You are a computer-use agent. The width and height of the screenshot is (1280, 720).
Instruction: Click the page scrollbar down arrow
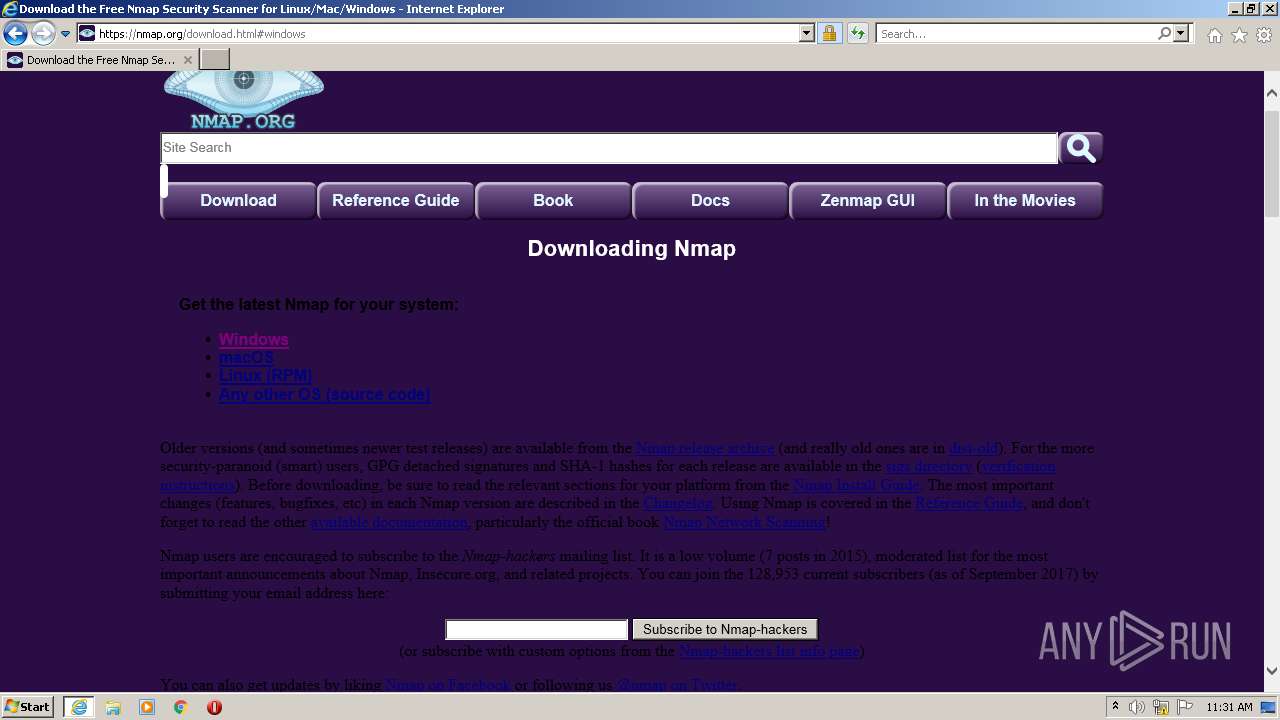(x=1272, y=672)
